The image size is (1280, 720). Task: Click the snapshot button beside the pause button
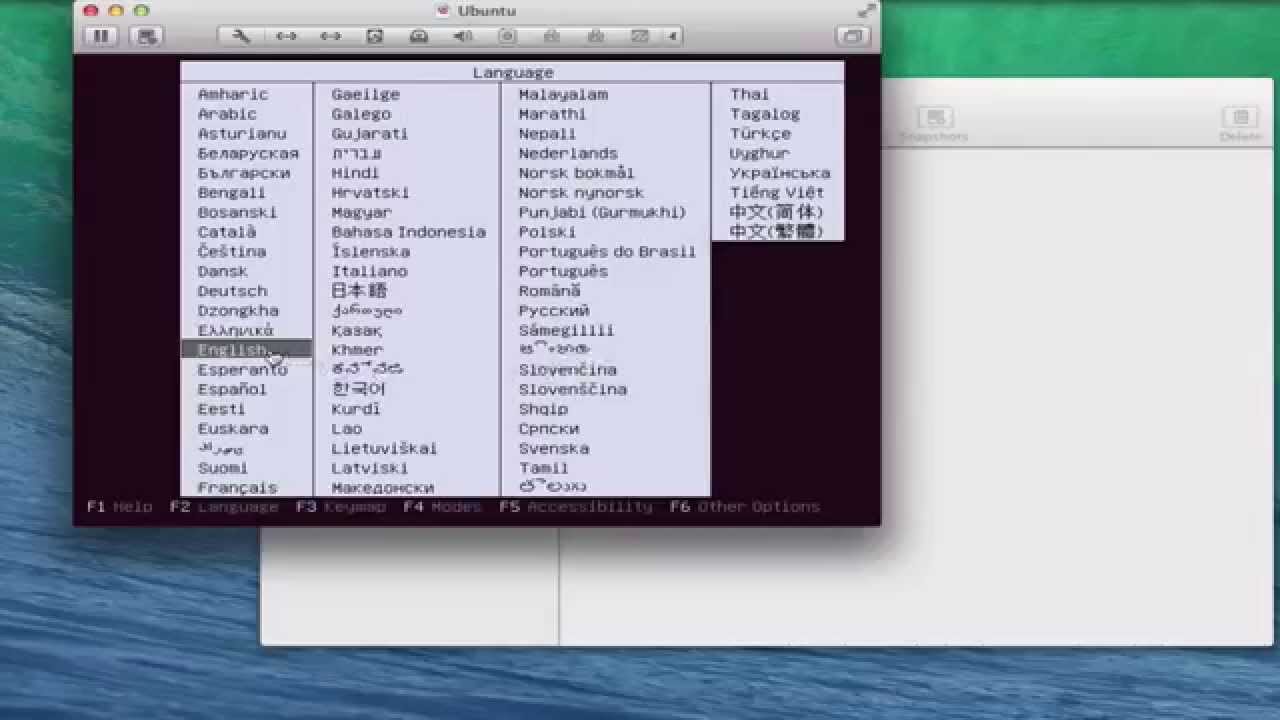click(147, 36)
